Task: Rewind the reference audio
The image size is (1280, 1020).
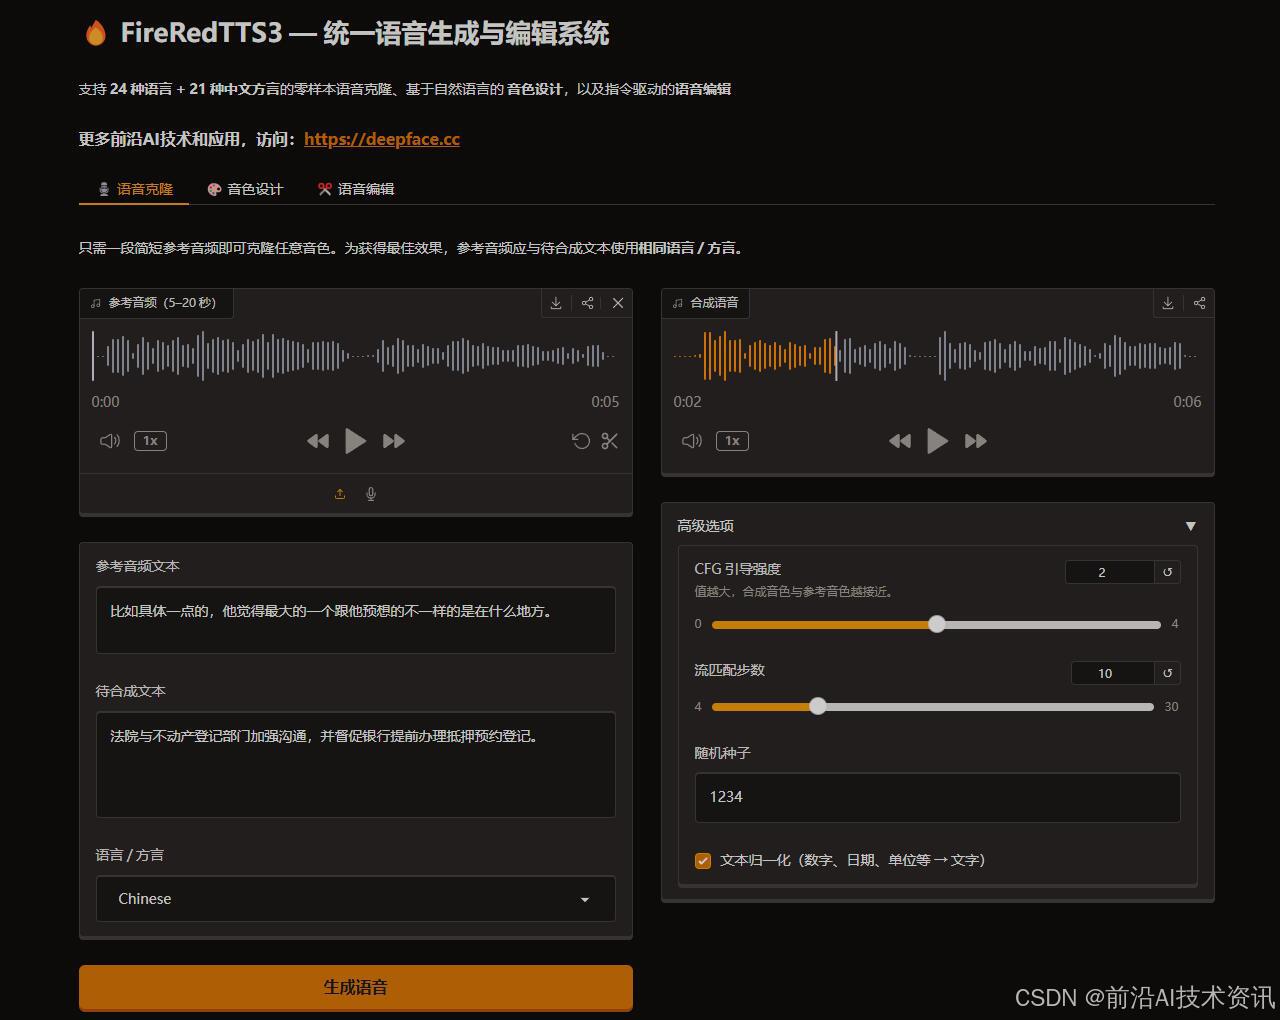Action: point(318,441)
